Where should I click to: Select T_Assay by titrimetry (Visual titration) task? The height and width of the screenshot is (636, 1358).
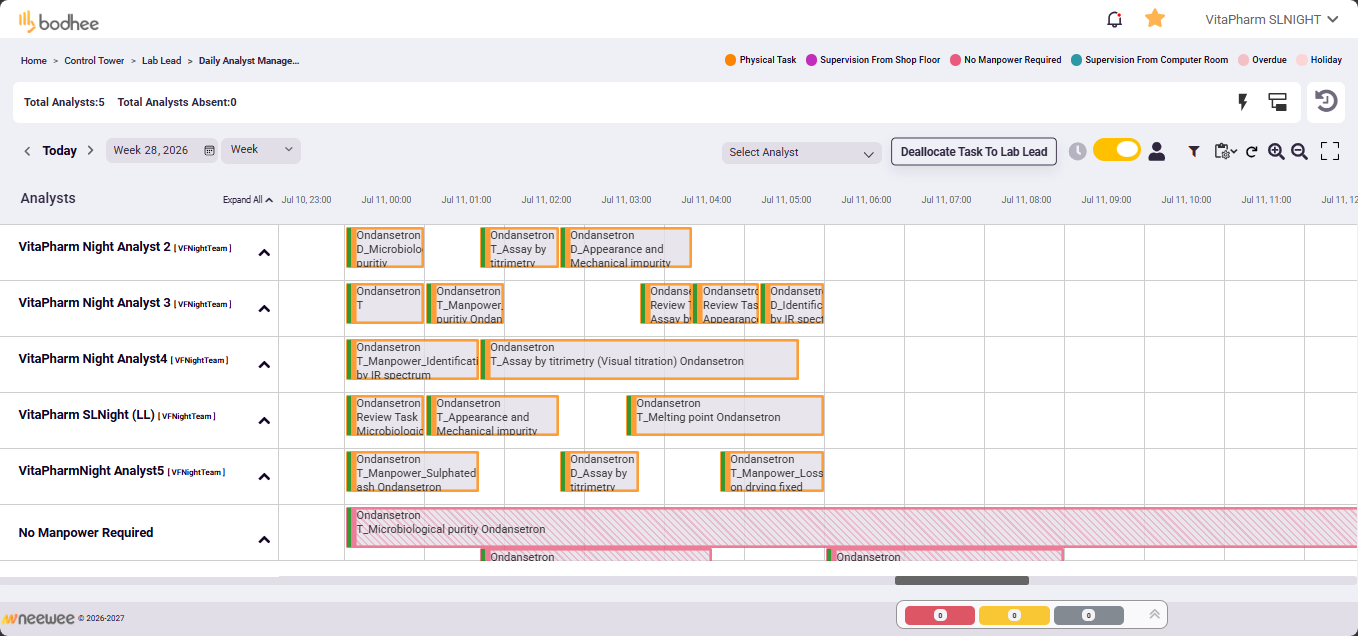tap(639, 359)
